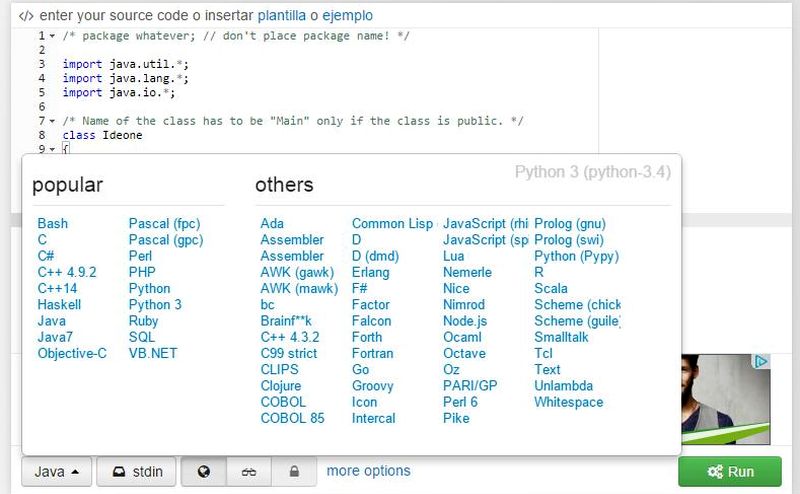This screenshot has width=800, height=494.
Task: Pick Python 3 from the popular list
Action: (155, 305)
